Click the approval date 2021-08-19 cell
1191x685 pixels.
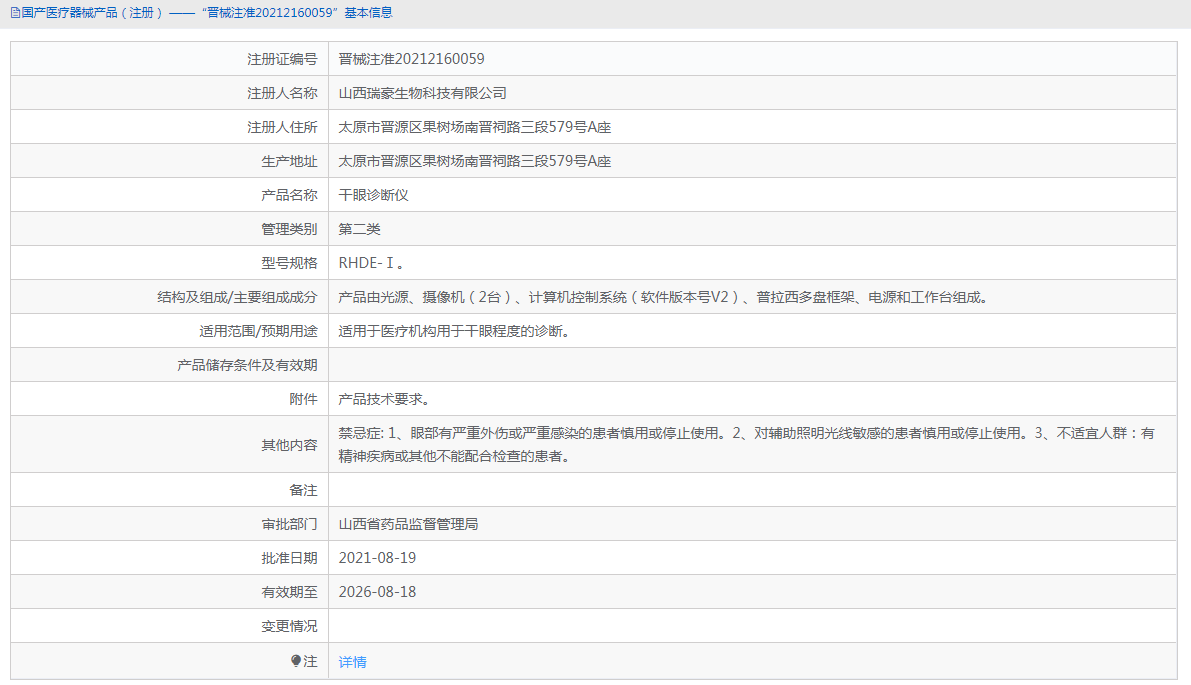(376, 557)
